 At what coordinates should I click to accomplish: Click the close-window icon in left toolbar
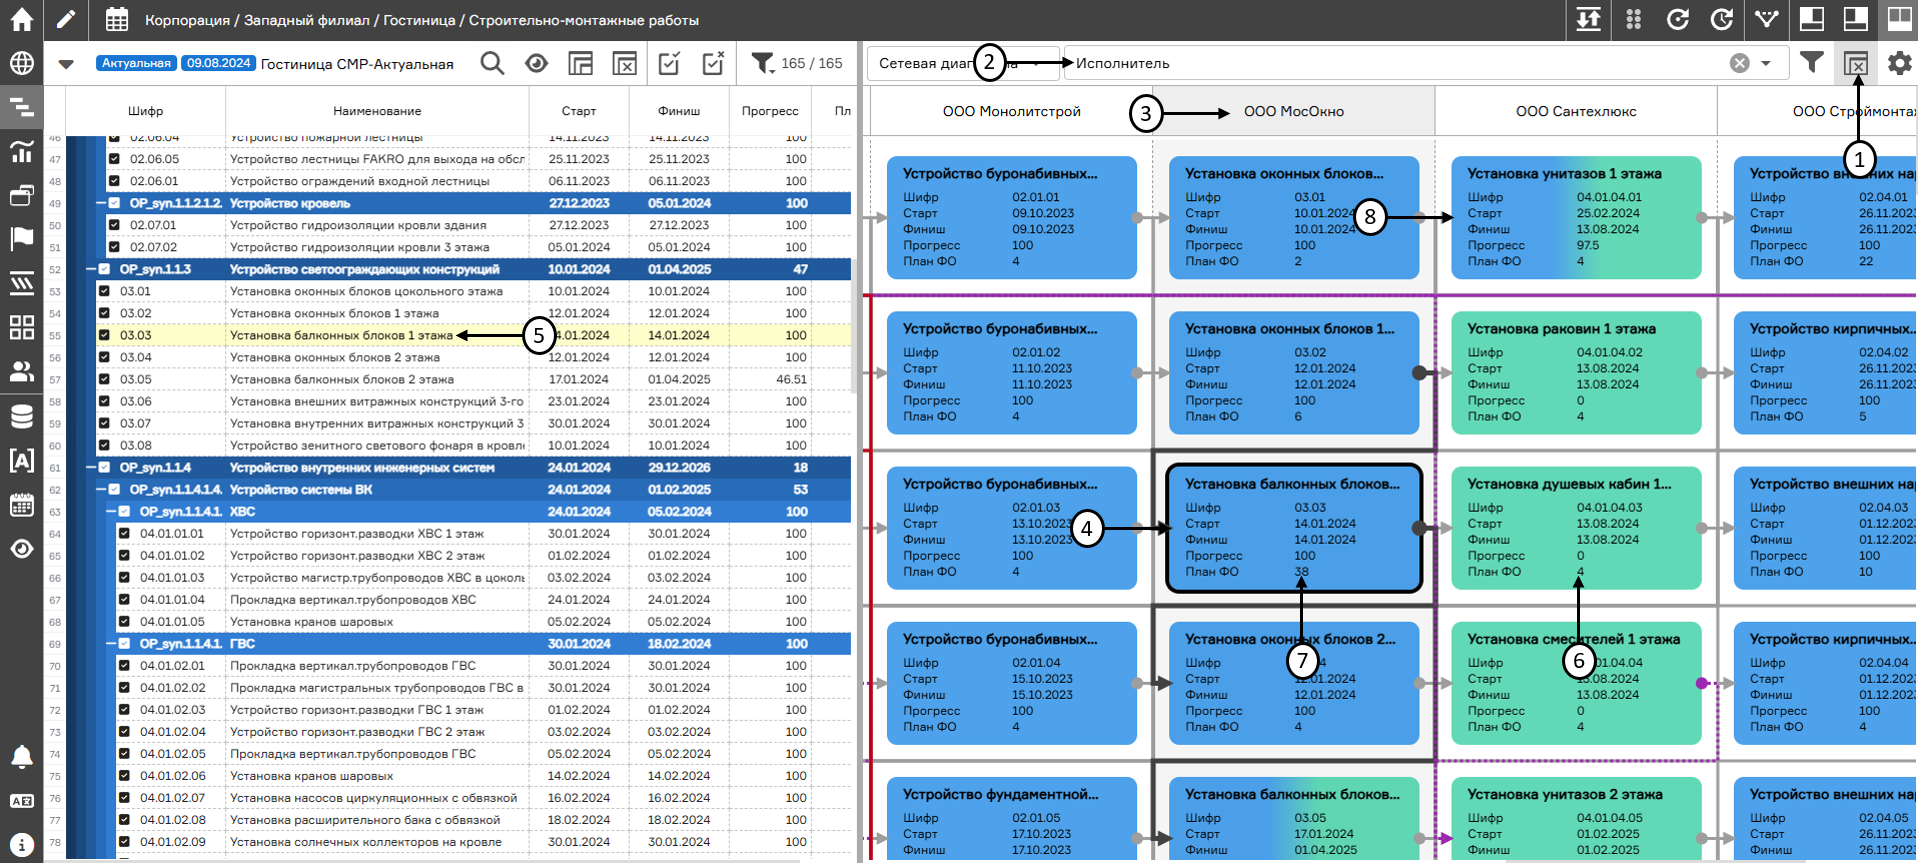624,63
